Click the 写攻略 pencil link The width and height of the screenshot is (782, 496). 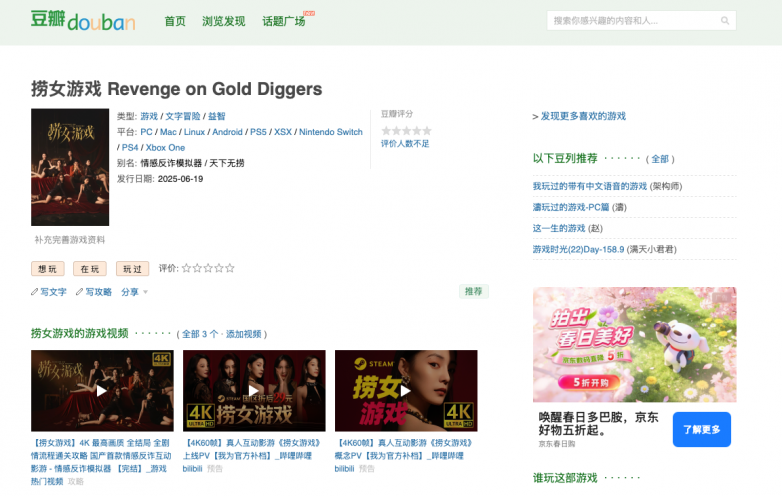[x=94, y=292]
